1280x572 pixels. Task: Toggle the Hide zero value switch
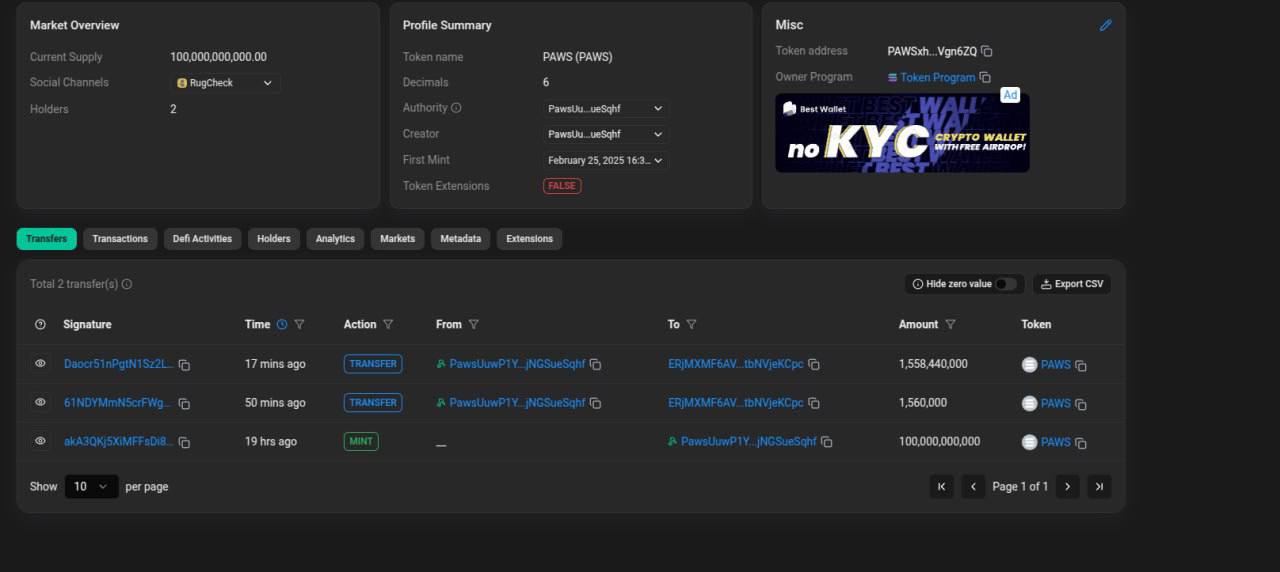[1005, 284]
